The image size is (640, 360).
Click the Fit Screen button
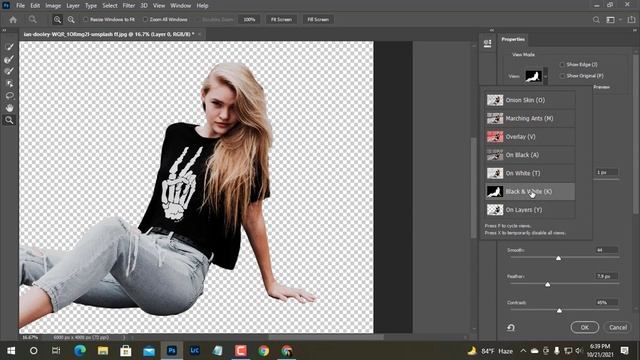pyautogui.click(x=281, y=20)
